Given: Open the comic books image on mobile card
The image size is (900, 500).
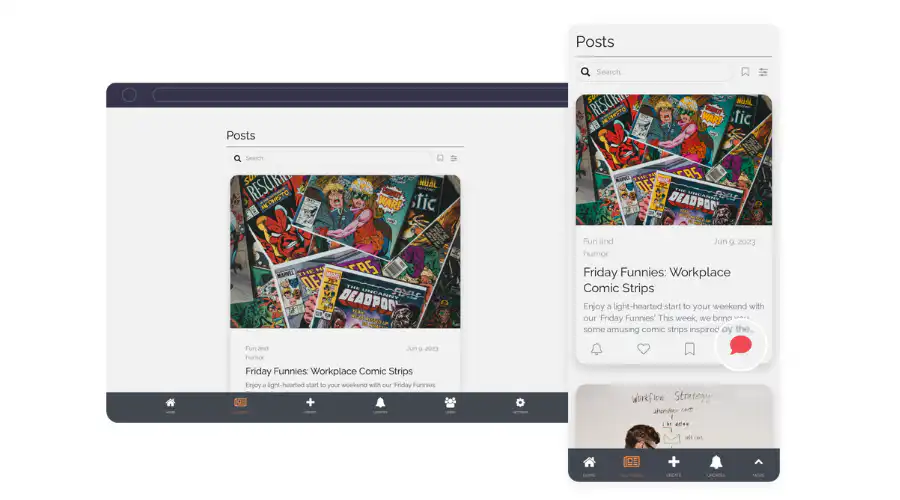Looking at the screenshot, I should click(x=674, y=160).
